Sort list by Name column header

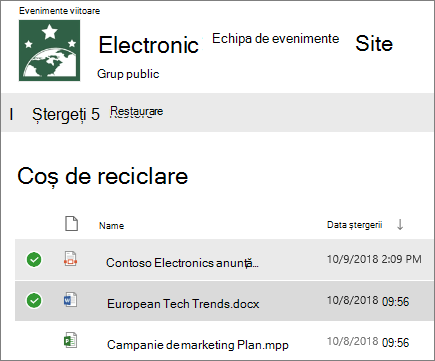point(111,226)
